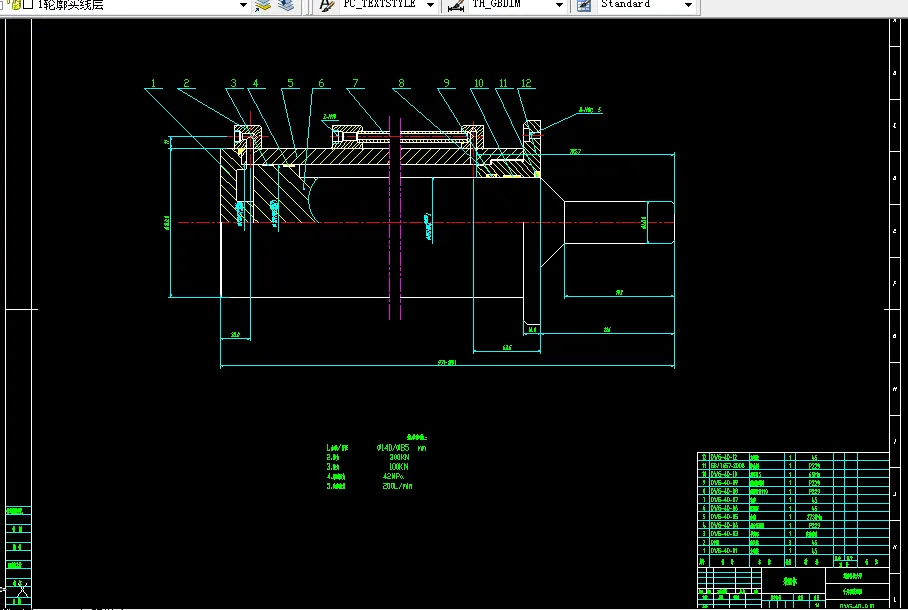Click the 42MPa specification text
This screenshot has height=610, width=908.
(393, 477)
